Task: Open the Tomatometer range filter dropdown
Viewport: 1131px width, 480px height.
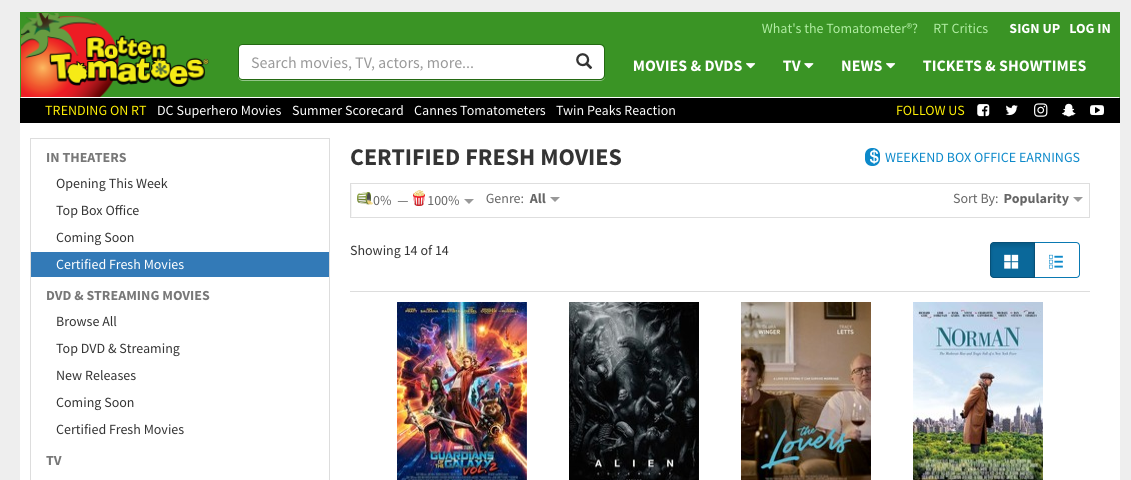Action: 415,200
